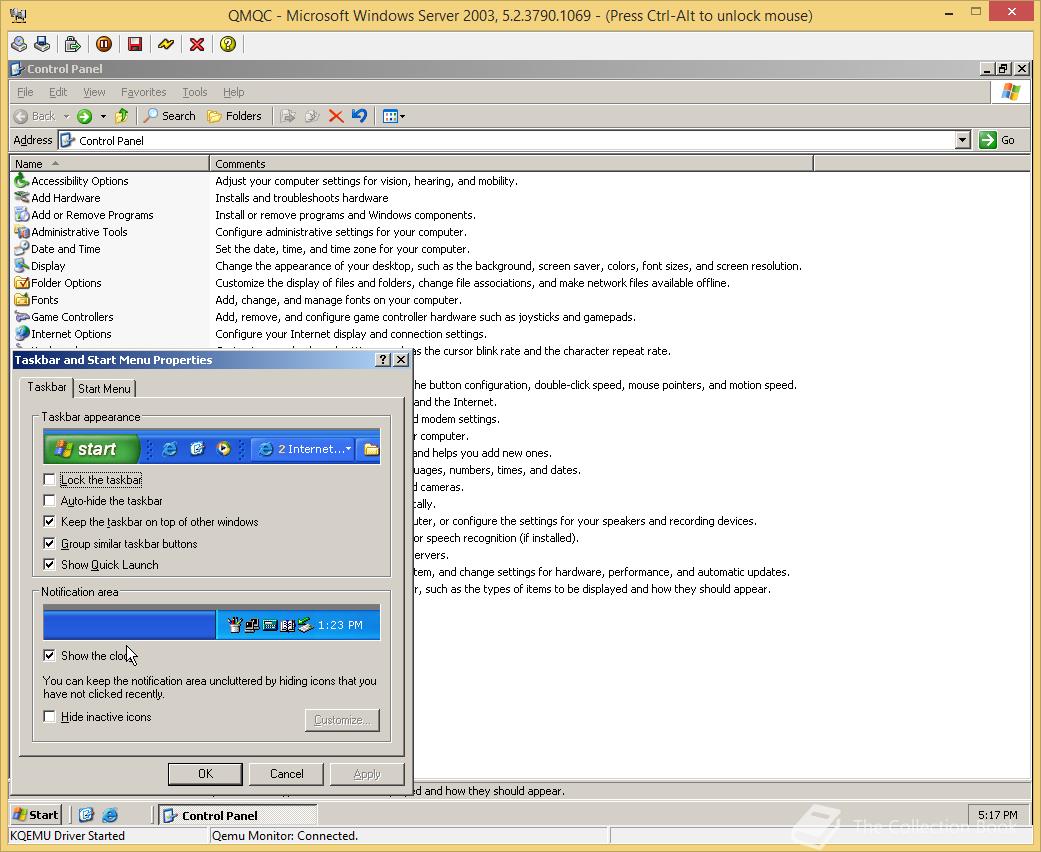Image resolution: width=1041 pixels, height=852 pixels.
Task: Click the dialog's question mark help button
Action: 382,359
